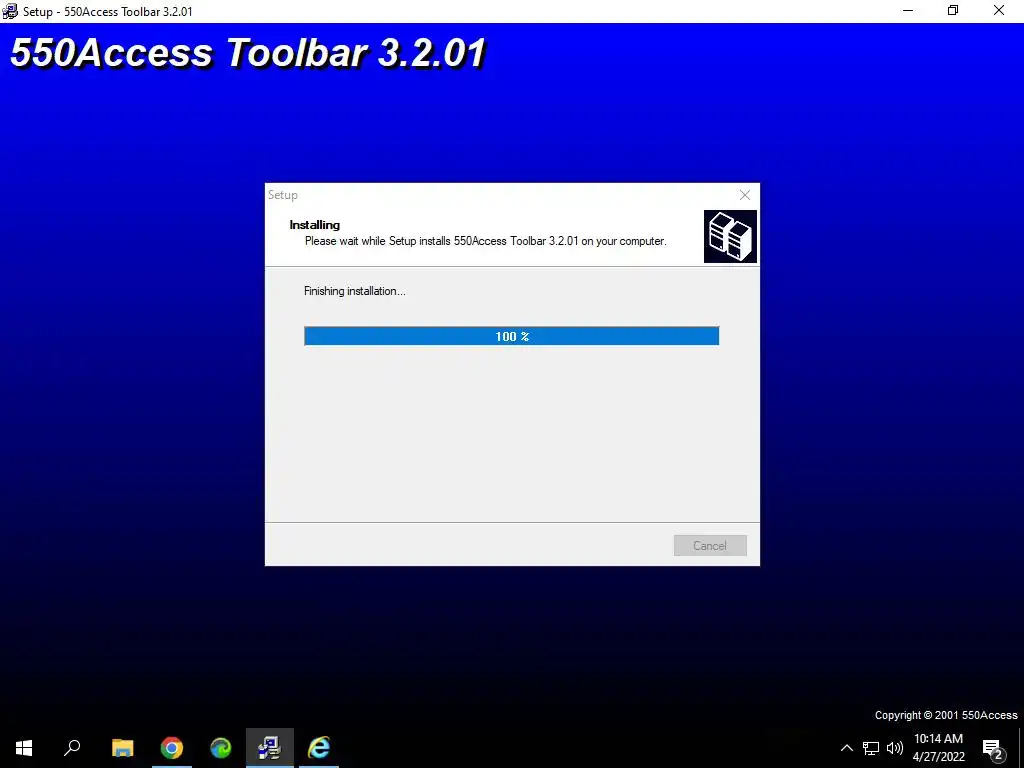Select the running Setup installer taskbar icon
The height and width of the screenshot is (768, 1024).
point(270,748)
